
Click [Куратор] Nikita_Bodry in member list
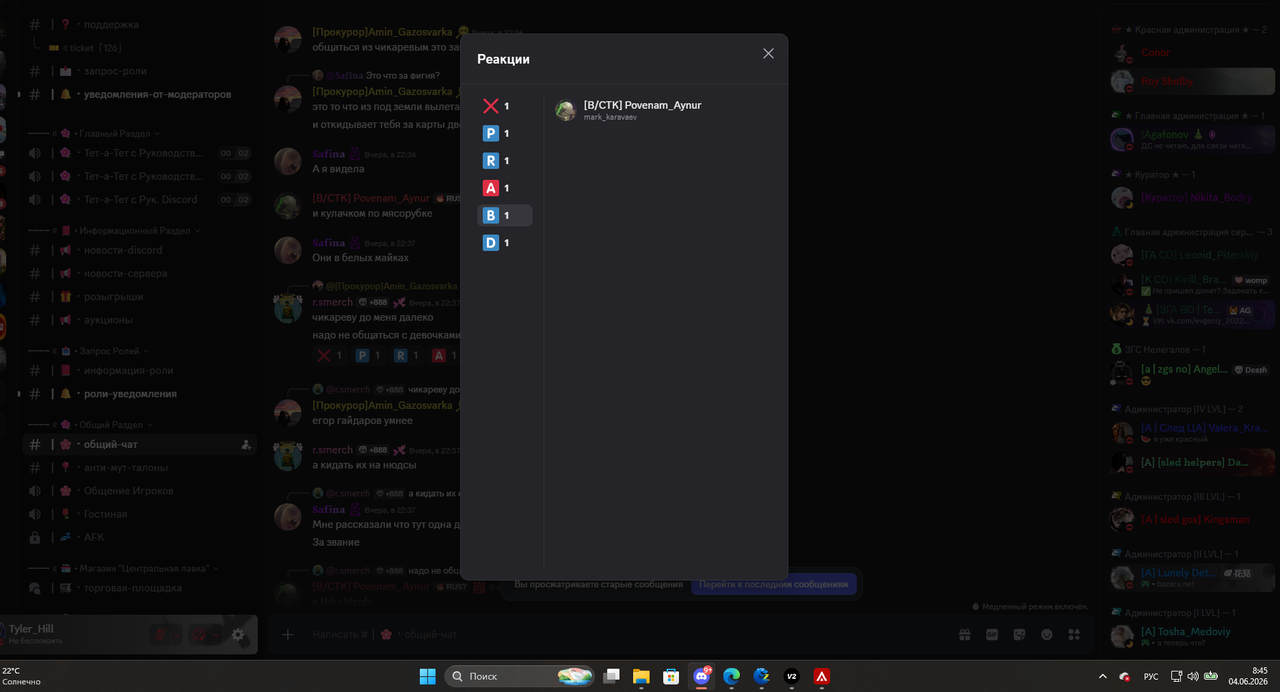(1190, 198)
